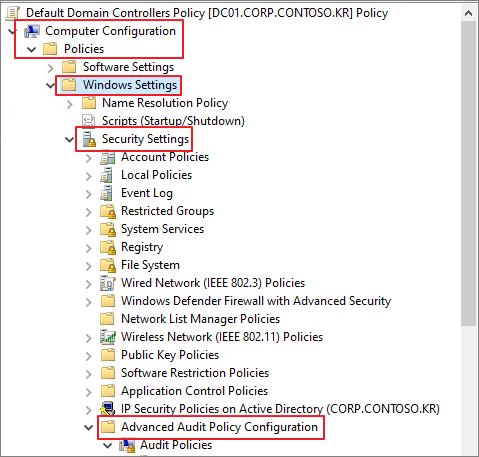Viewport: 479px width, 457px height.
Task: Select the Computer Configuration label
Action: pos(110,31)
